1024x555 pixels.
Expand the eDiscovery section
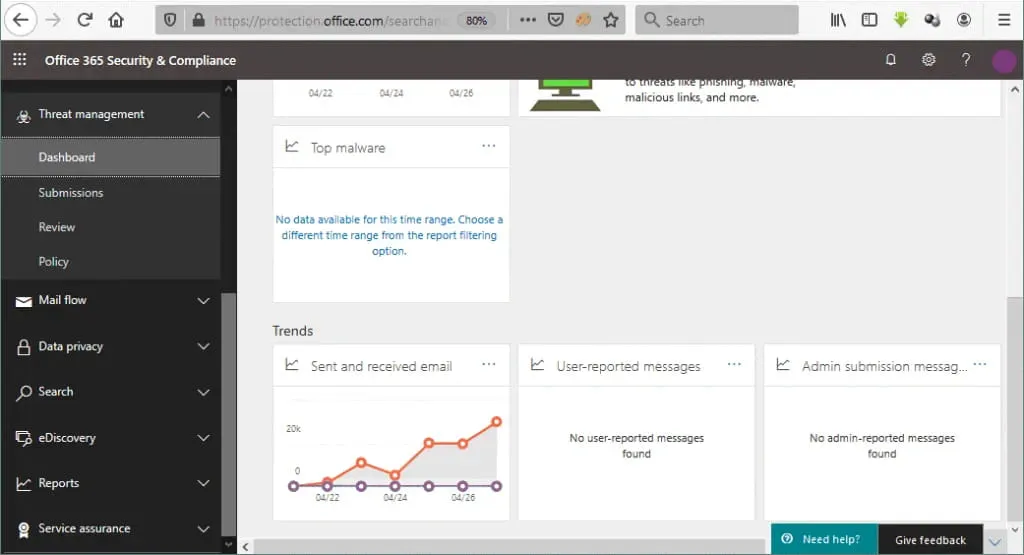[204, 437]
